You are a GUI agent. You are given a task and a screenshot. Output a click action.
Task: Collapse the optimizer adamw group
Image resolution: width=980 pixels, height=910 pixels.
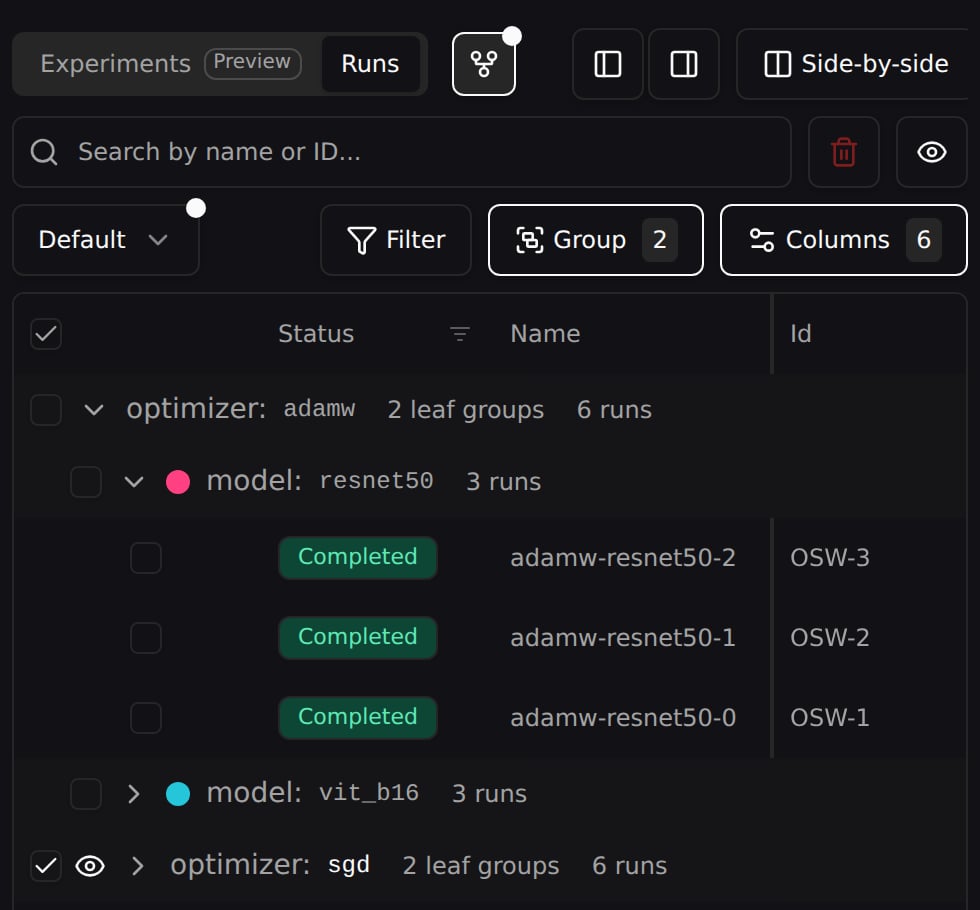(x=94, y=410)
